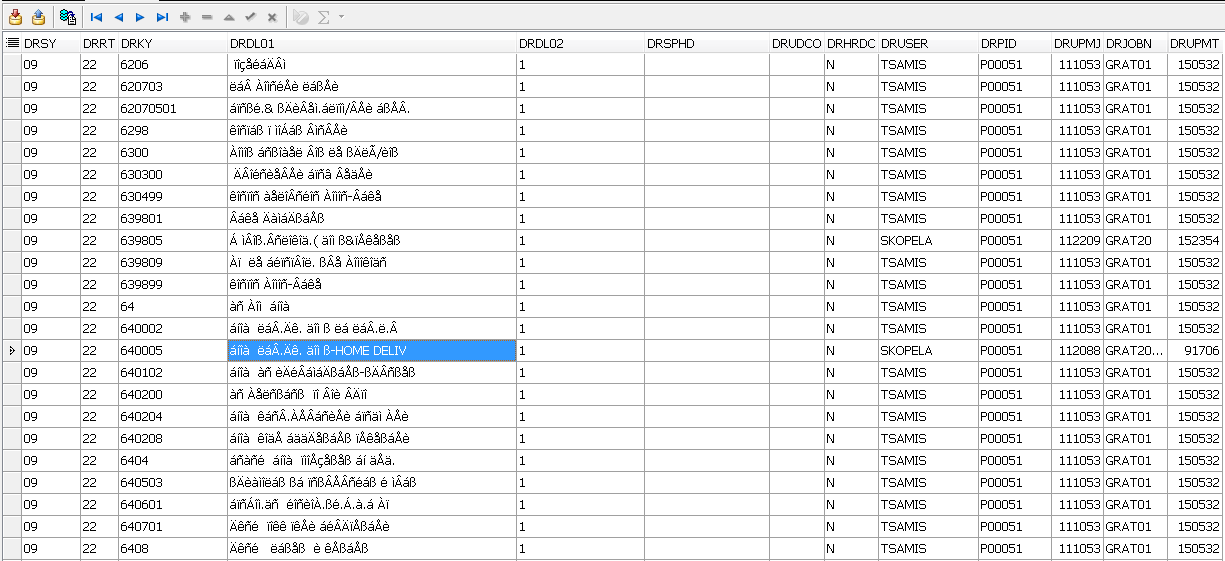Click the delete record minus icon
This screenshot has width=1225, height=561.
pyautogui.click(x=207, y=17)
